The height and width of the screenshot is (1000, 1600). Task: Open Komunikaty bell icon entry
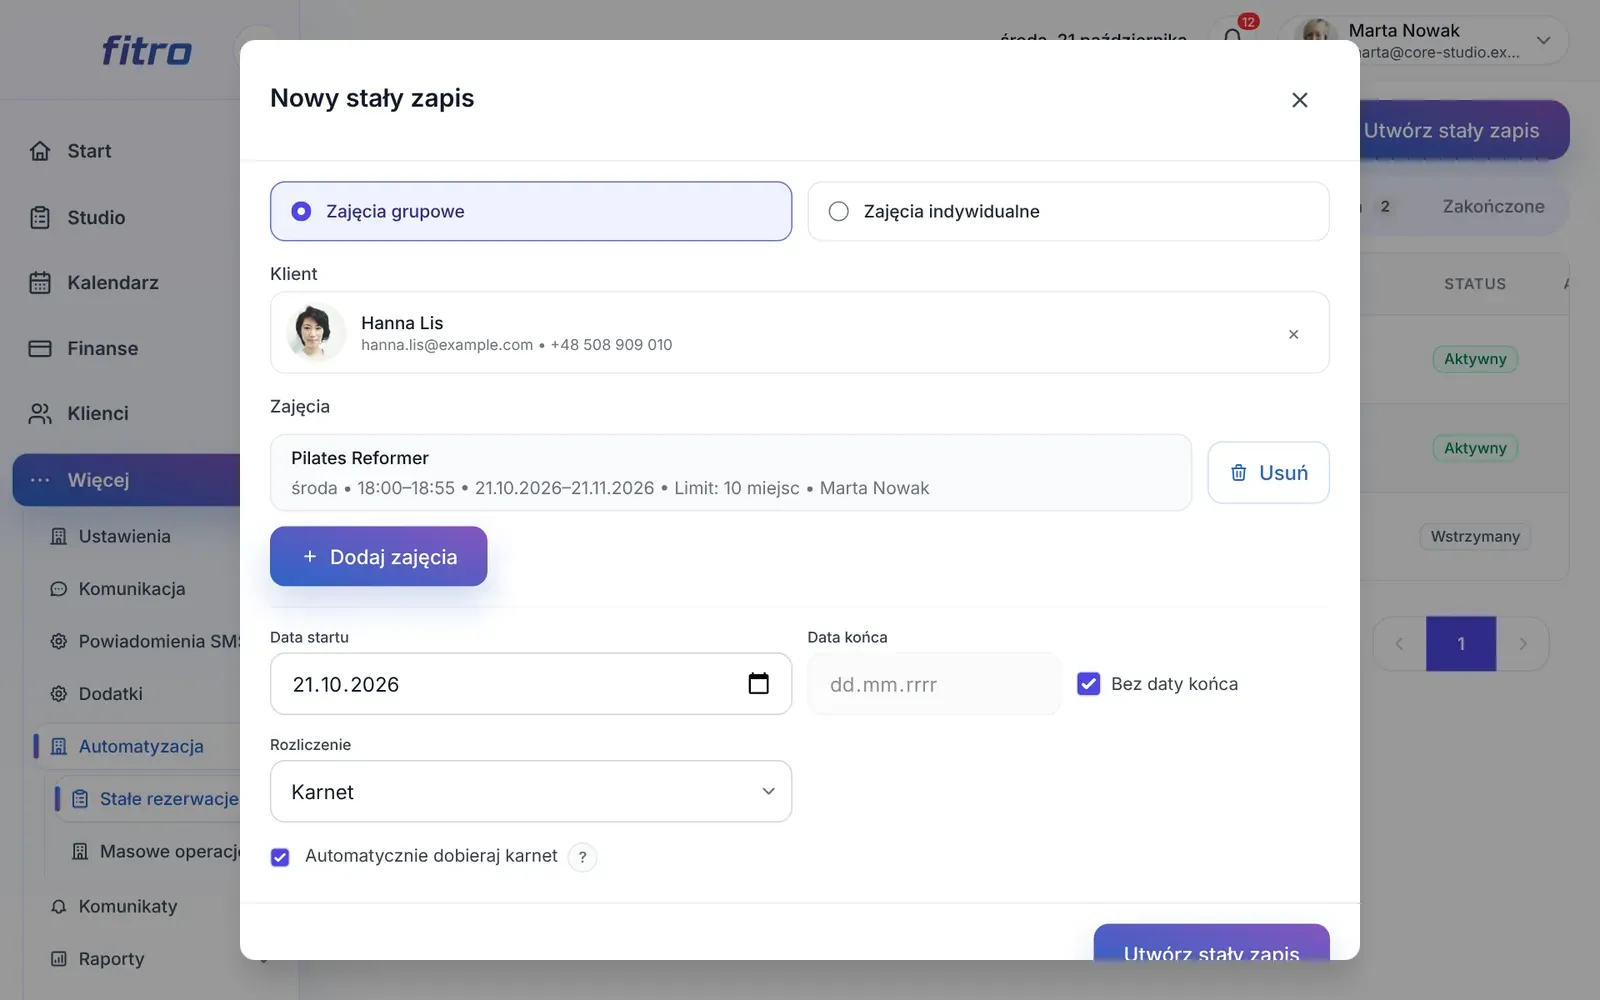pos(59,907)
